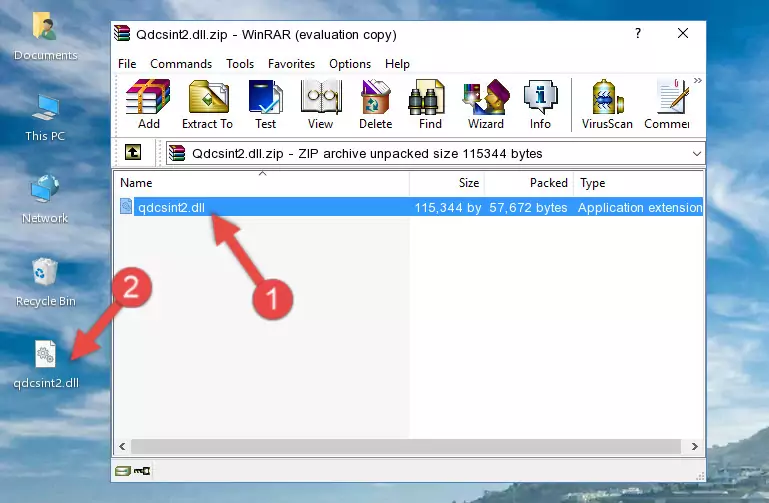Click the key icon in status bar
The width and height of the screenshot is (769, 503).
[x=142, y=471]
